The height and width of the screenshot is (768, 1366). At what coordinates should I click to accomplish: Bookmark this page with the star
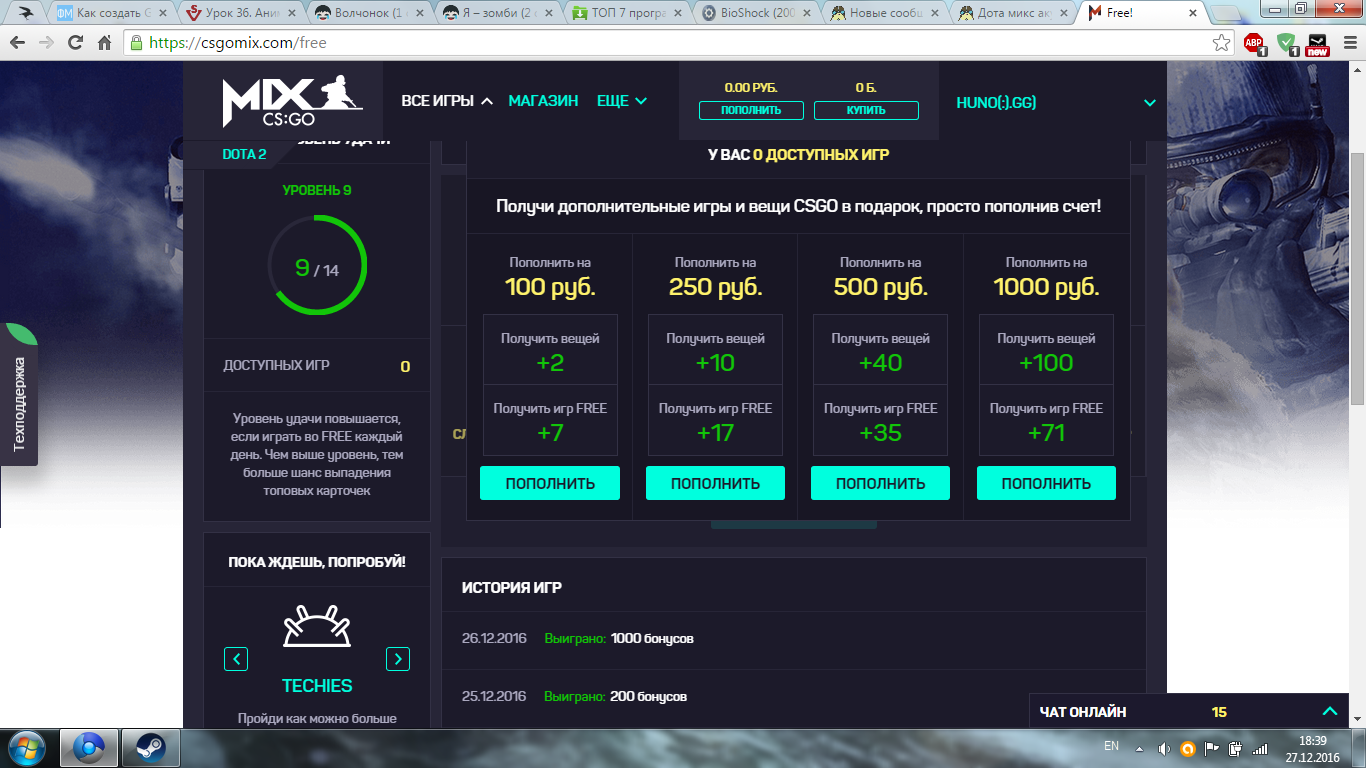(x=1221, y=43)
